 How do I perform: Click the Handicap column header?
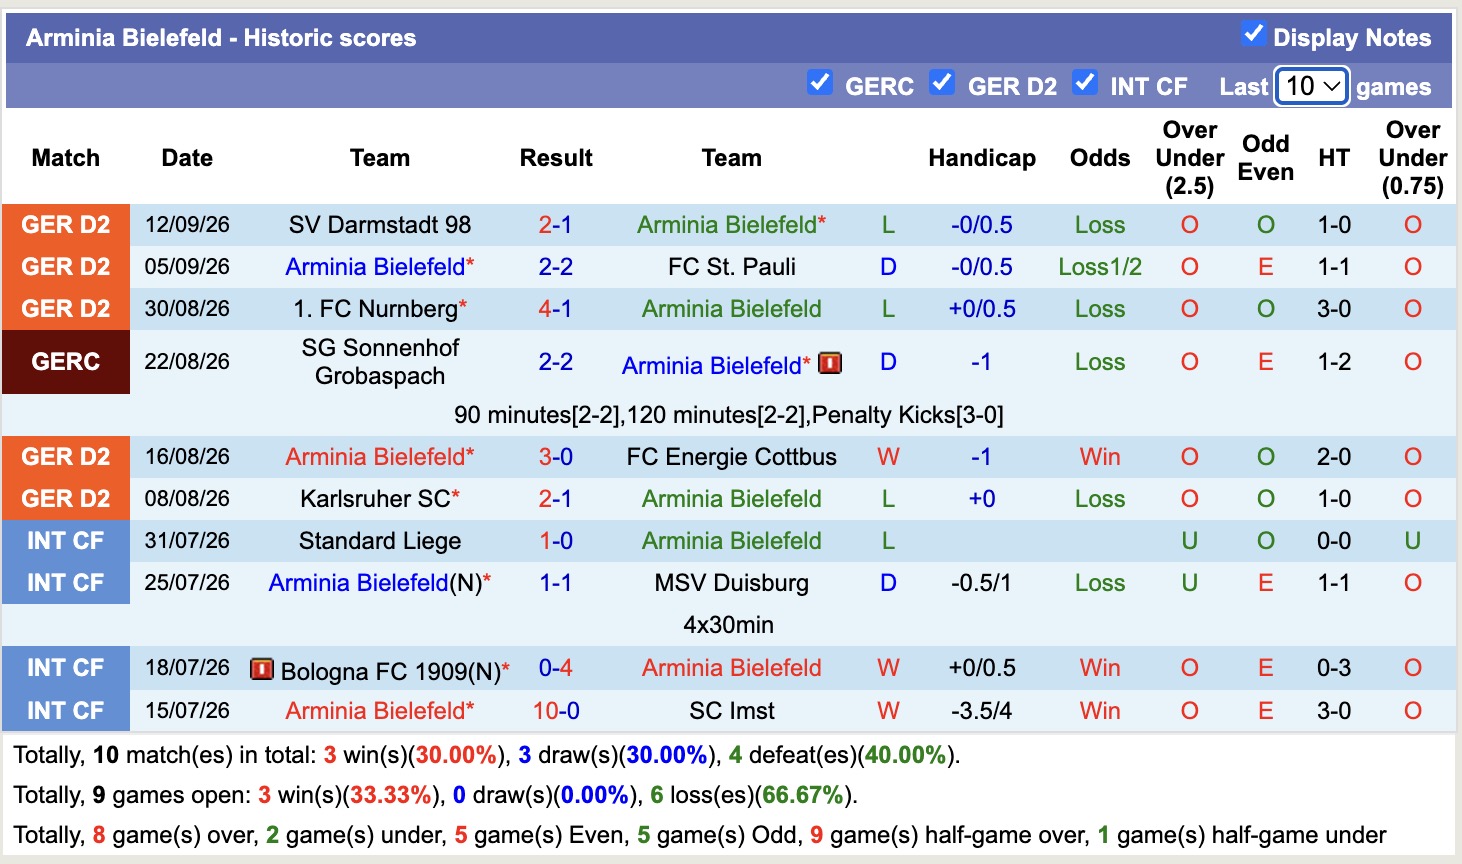tap(982, 158)
